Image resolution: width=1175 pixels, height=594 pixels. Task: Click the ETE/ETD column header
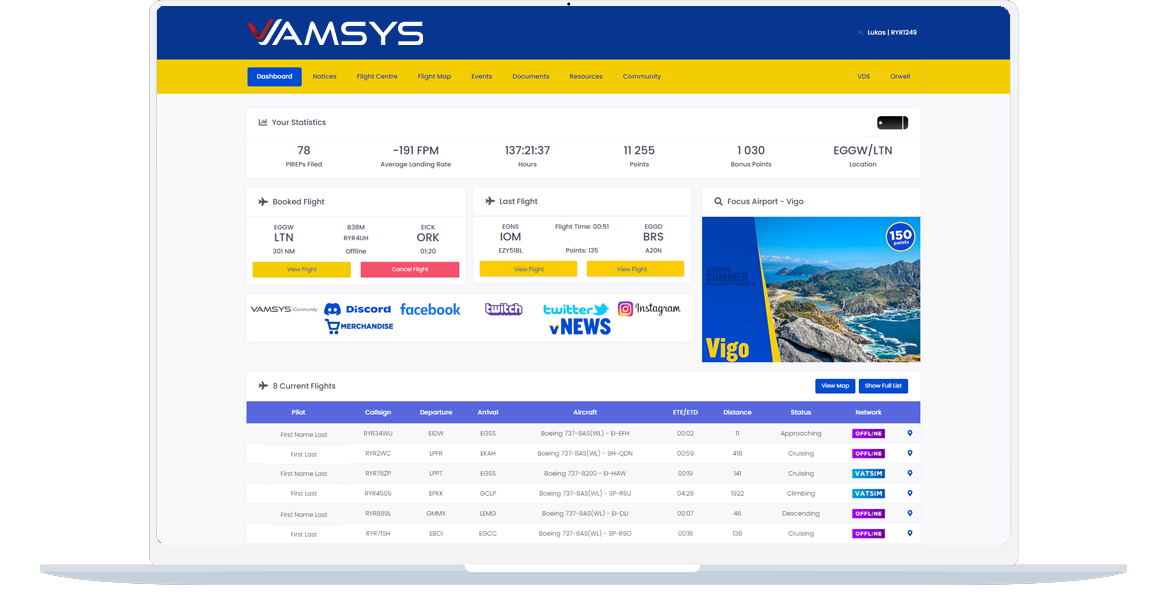(685, 413)
